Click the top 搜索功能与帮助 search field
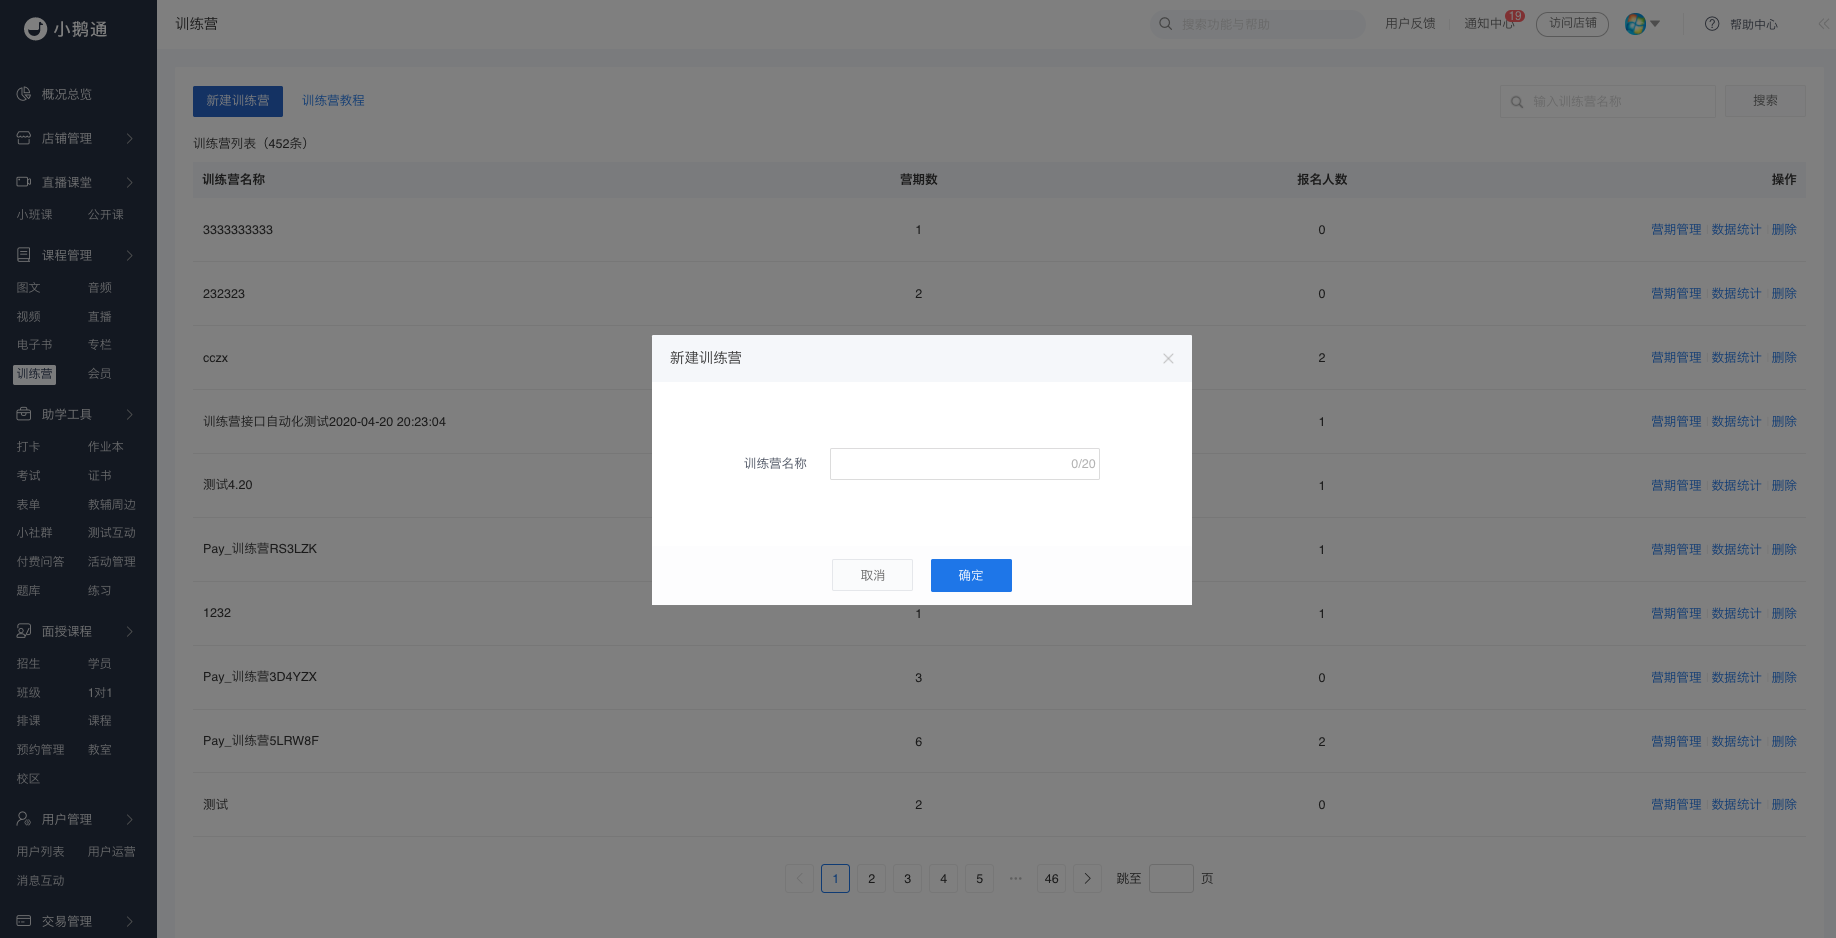Screen dimensions: 1836x938 click(x=1258, y=24)
